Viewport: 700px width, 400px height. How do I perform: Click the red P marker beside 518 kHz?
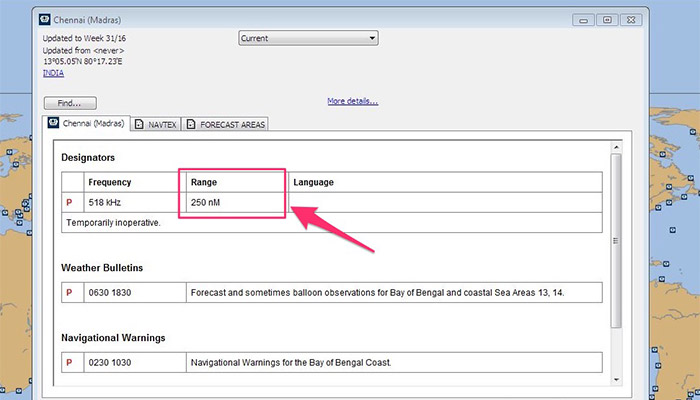[69, 203]
